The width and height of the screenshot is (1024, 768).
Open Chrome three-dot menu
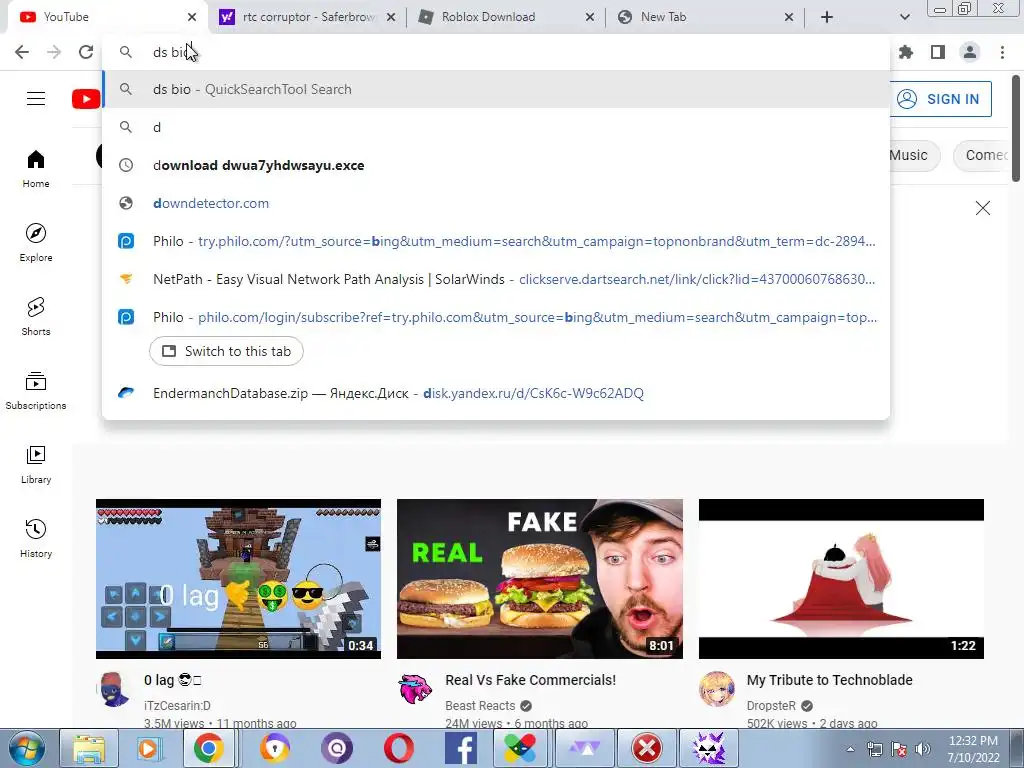1002,52
